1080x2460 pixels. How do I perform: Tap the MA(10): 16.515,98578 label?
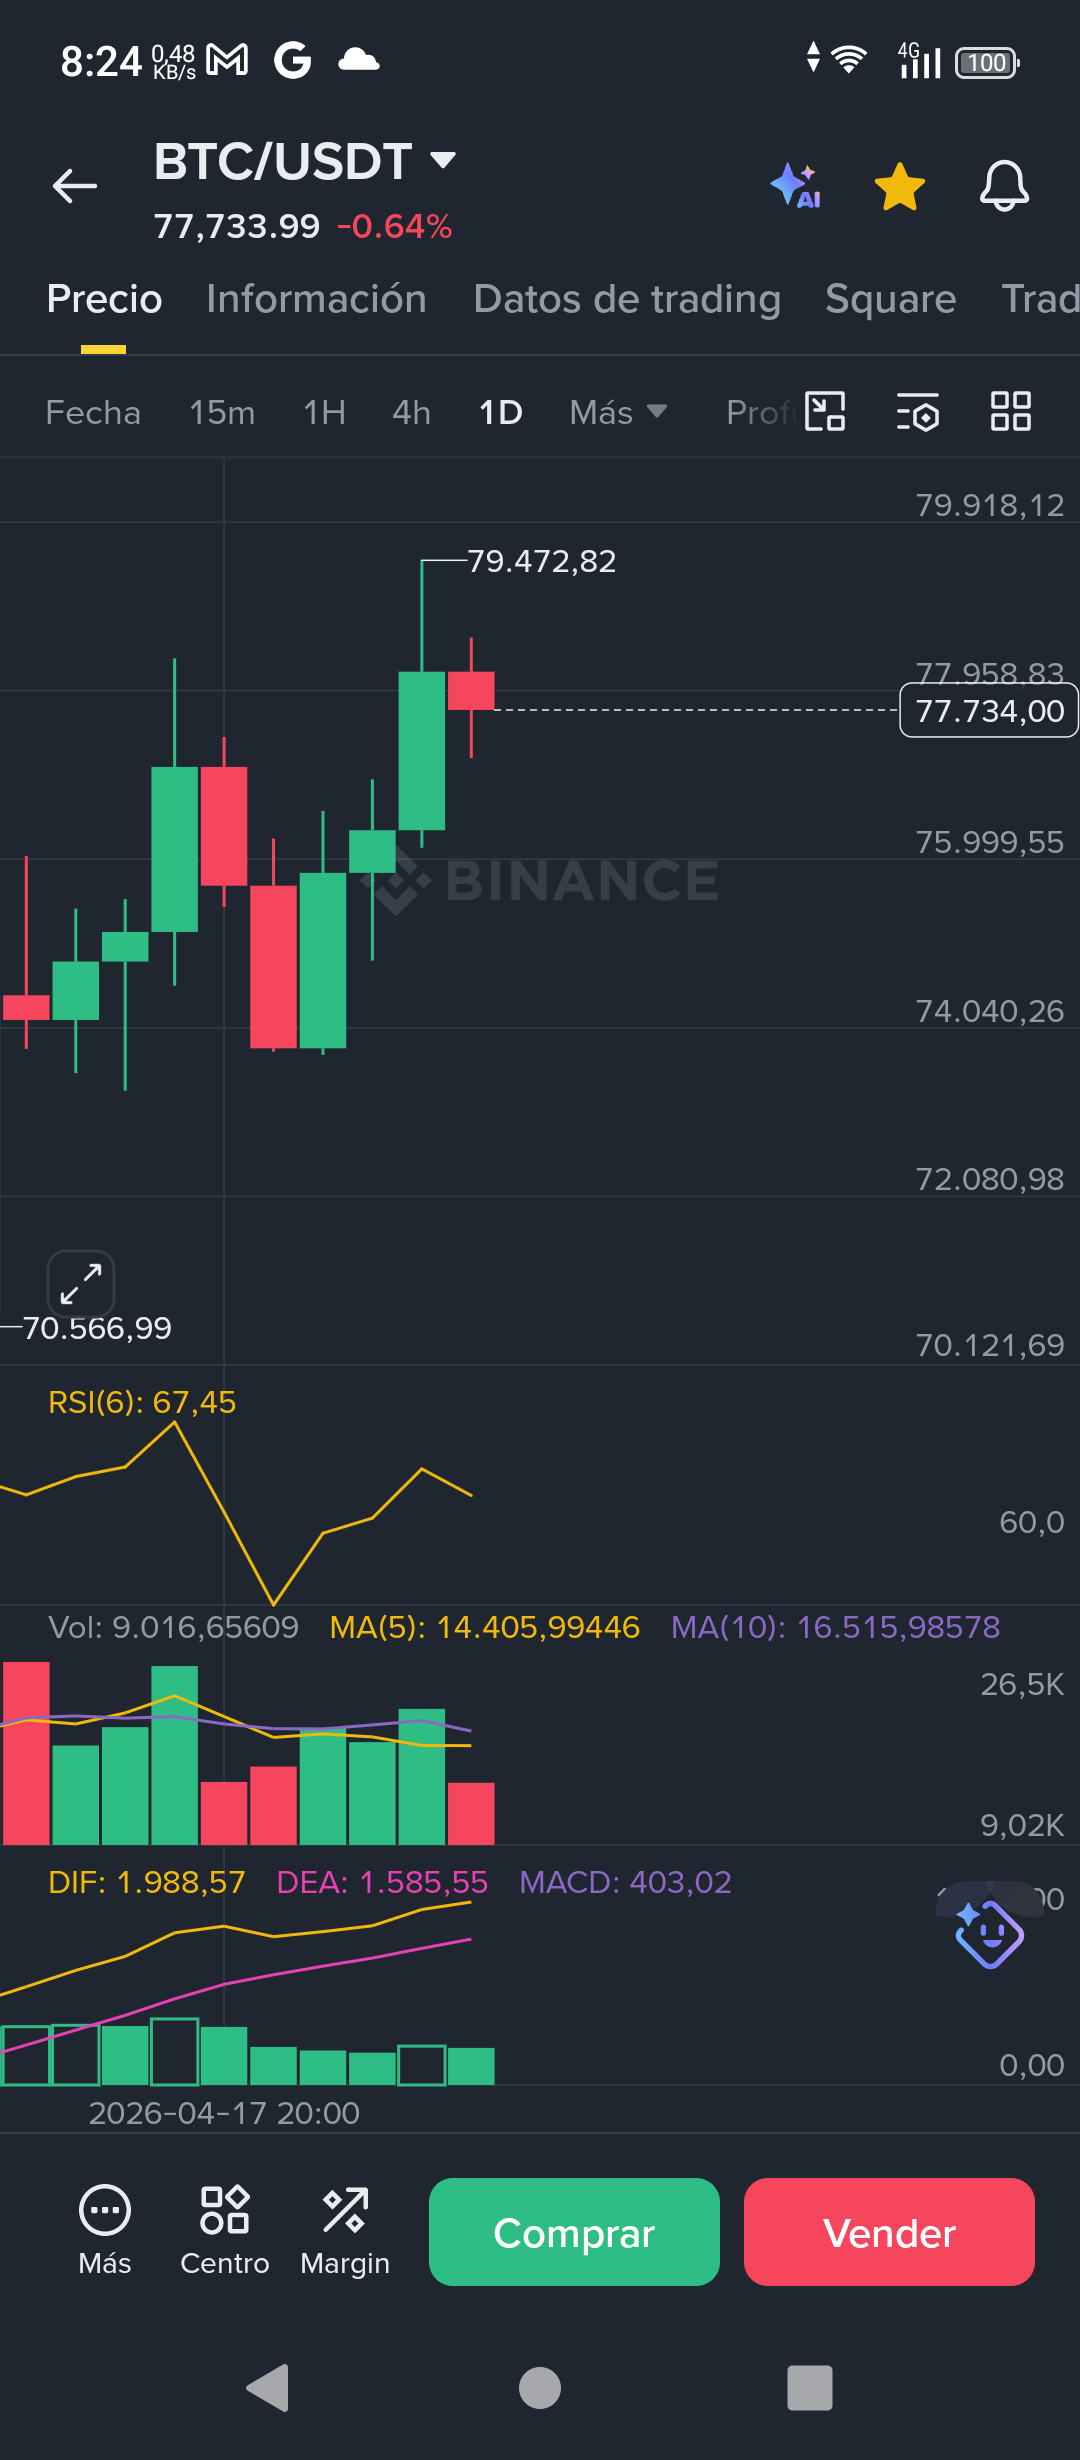(835, 1627)
